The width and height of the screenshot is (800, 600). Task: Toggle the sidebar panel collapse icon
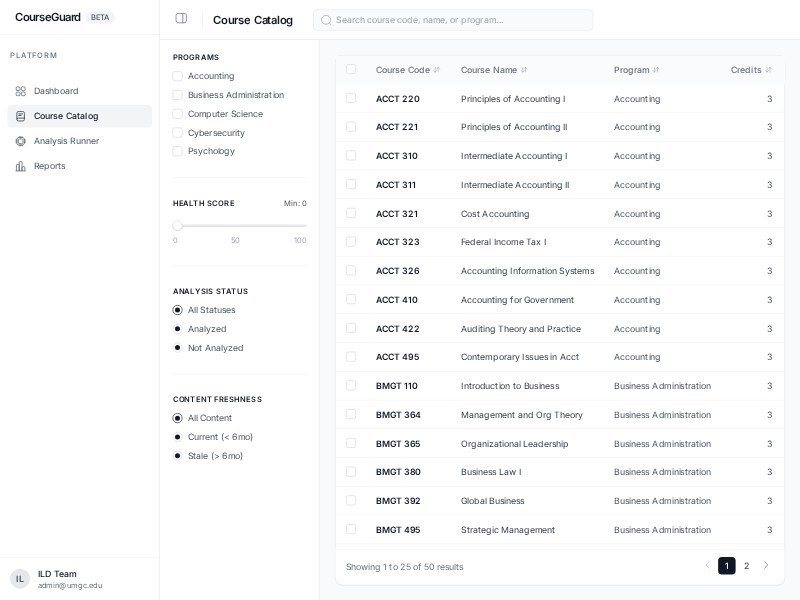(x=181, y=18)
